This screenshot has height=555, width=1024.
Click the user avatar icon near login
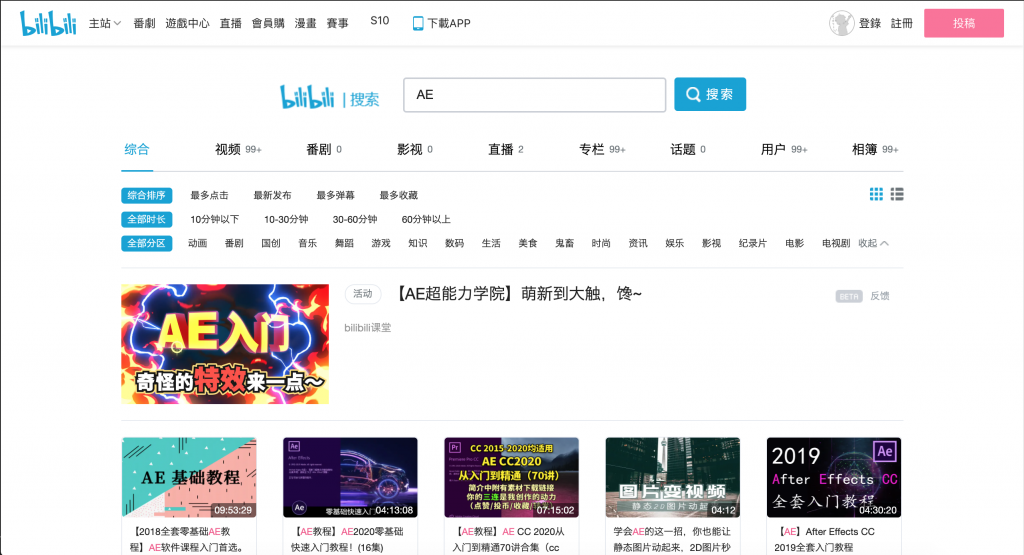[842, 23]
